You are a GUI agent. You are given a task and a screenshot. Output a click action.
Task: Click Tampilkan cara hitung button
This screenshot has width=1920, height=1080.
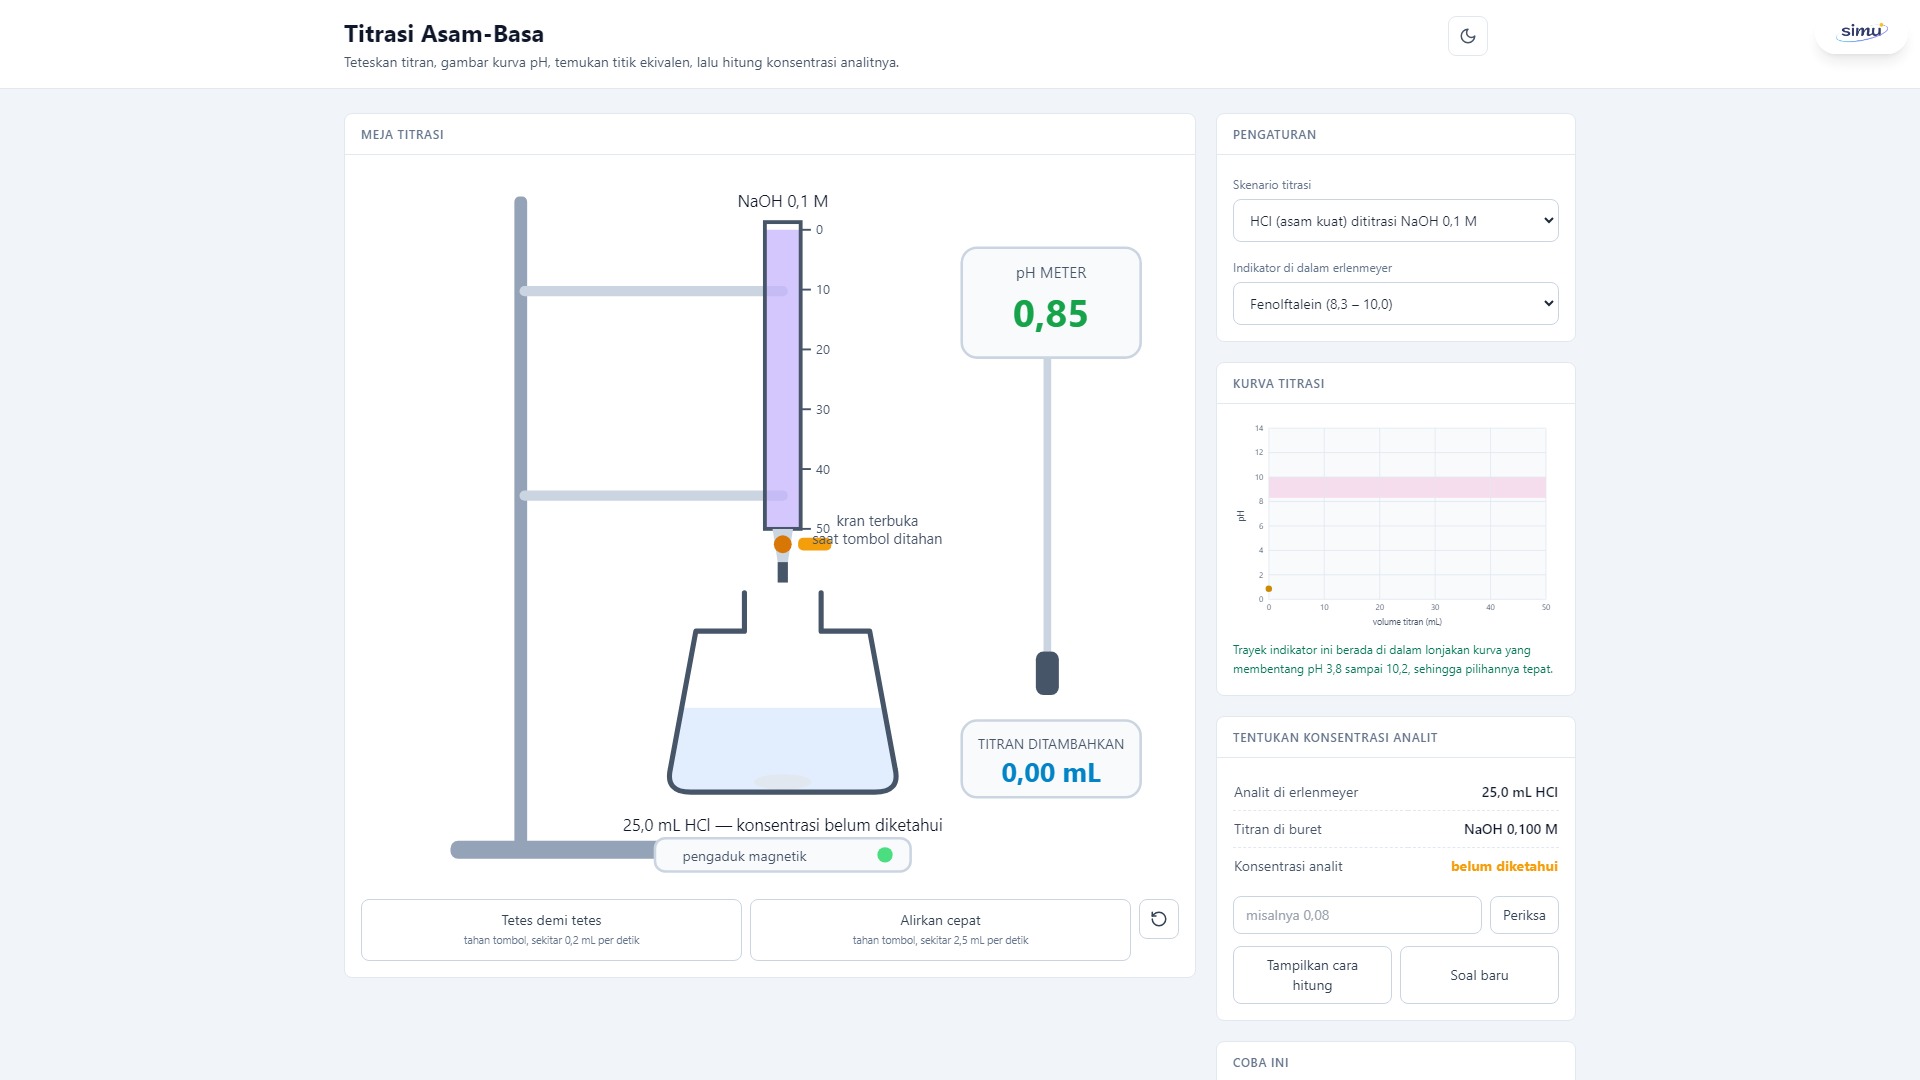[x=1312, y=975]
